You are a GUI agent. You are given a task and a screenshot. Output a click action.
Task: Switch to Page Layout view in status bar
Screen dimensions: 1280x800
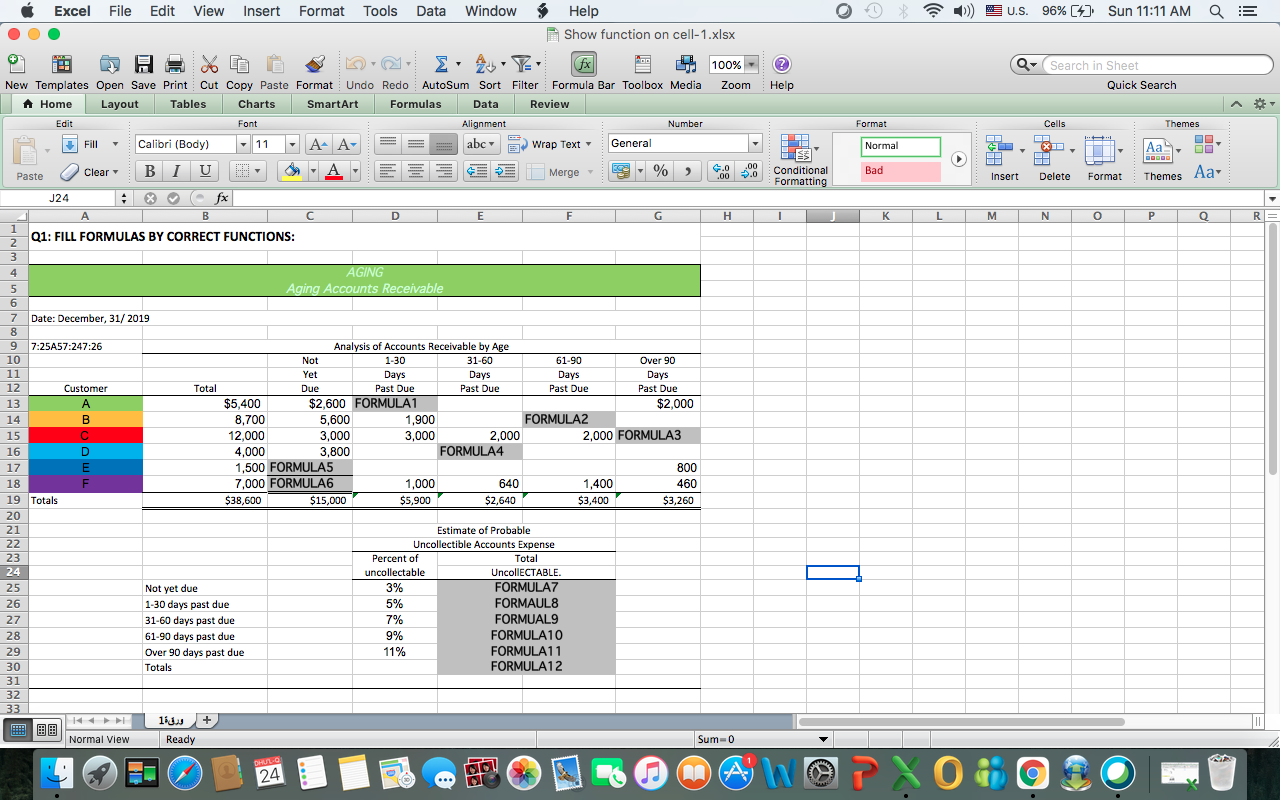pyautogui.click(x=45, y=730)
